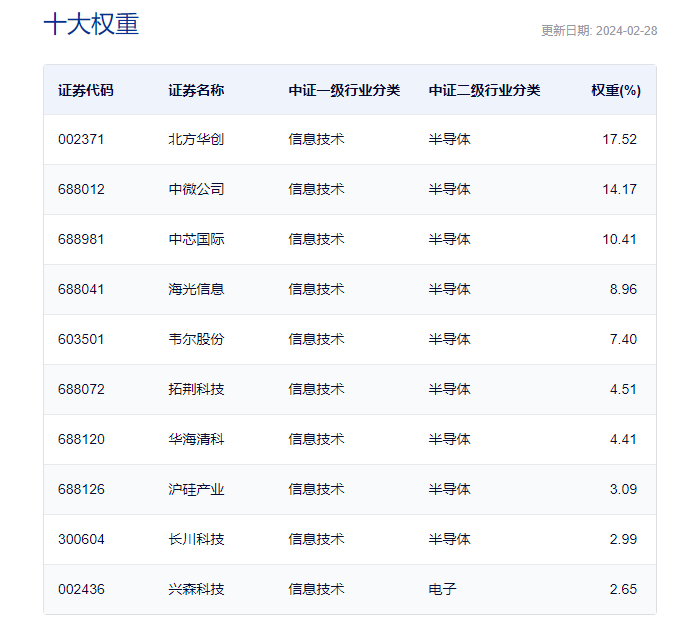Click the update date 2024-02-28
The width and height of the screenshot is (685, 626).
[x=626, y=31]
